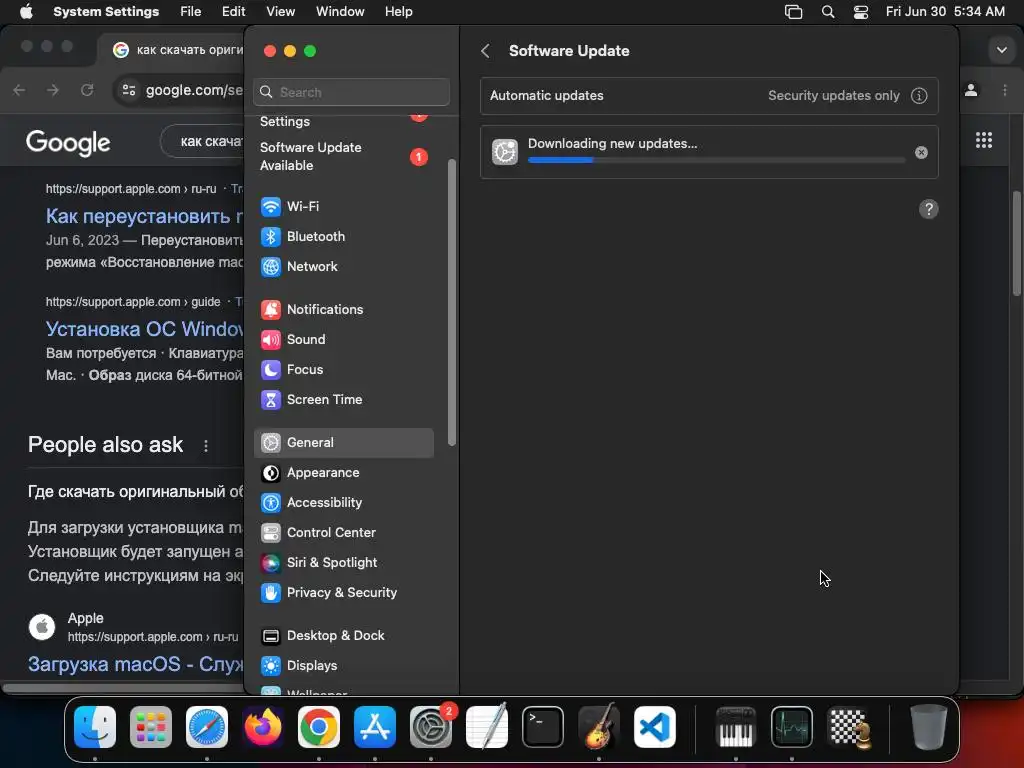This screenshot has height=768, width=1024.
Task: Open Activity Monitor from the Dock
Action: click(792, 727)
